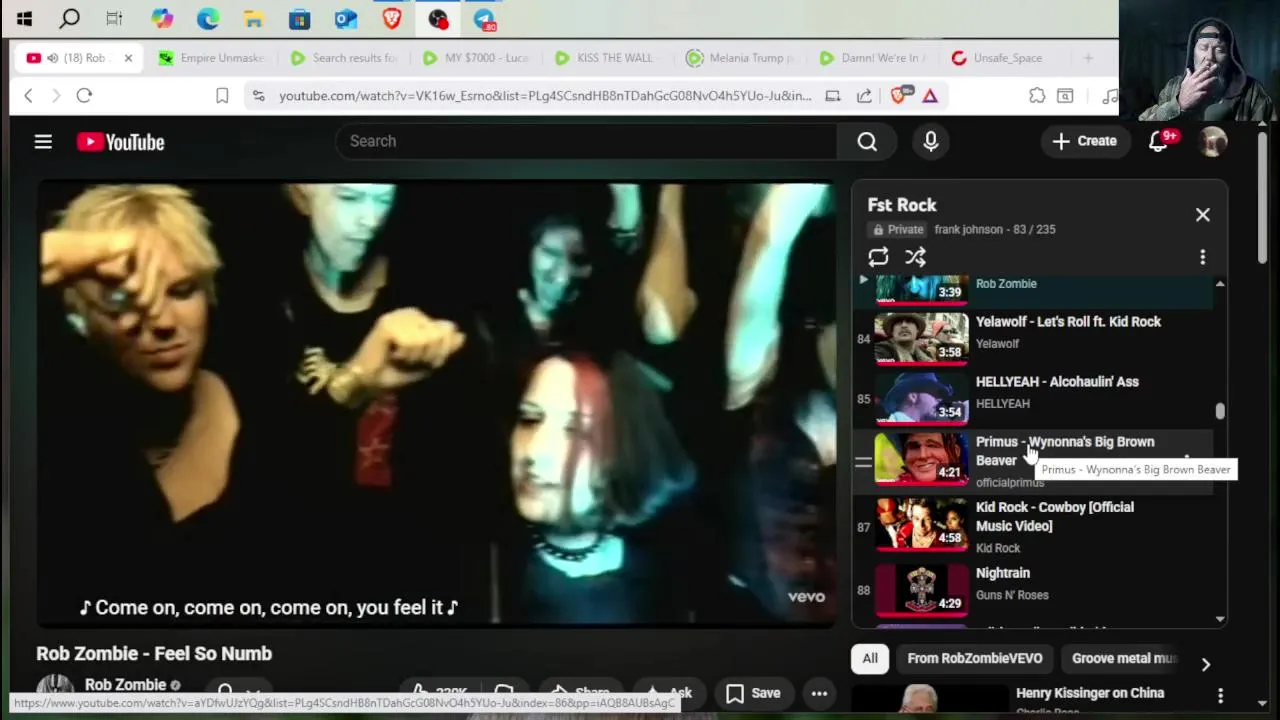This screenshot has width=1280, height=720.
Task: Click the Brave Shields icon
Action: (898, 95)
